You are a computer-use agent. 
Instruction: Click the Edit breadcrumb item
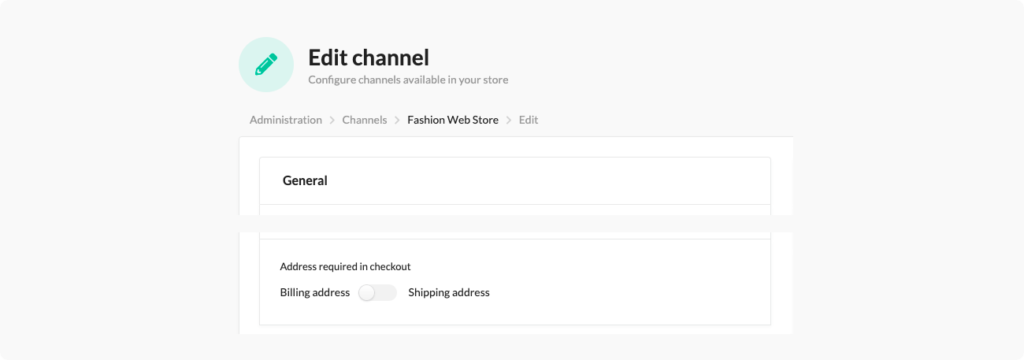point(528,120)
